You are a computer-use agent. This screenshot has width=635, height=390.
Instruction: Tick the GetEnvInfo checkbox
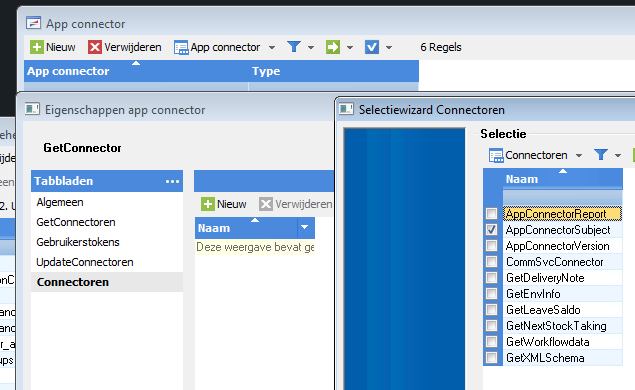tap(491, 294)
